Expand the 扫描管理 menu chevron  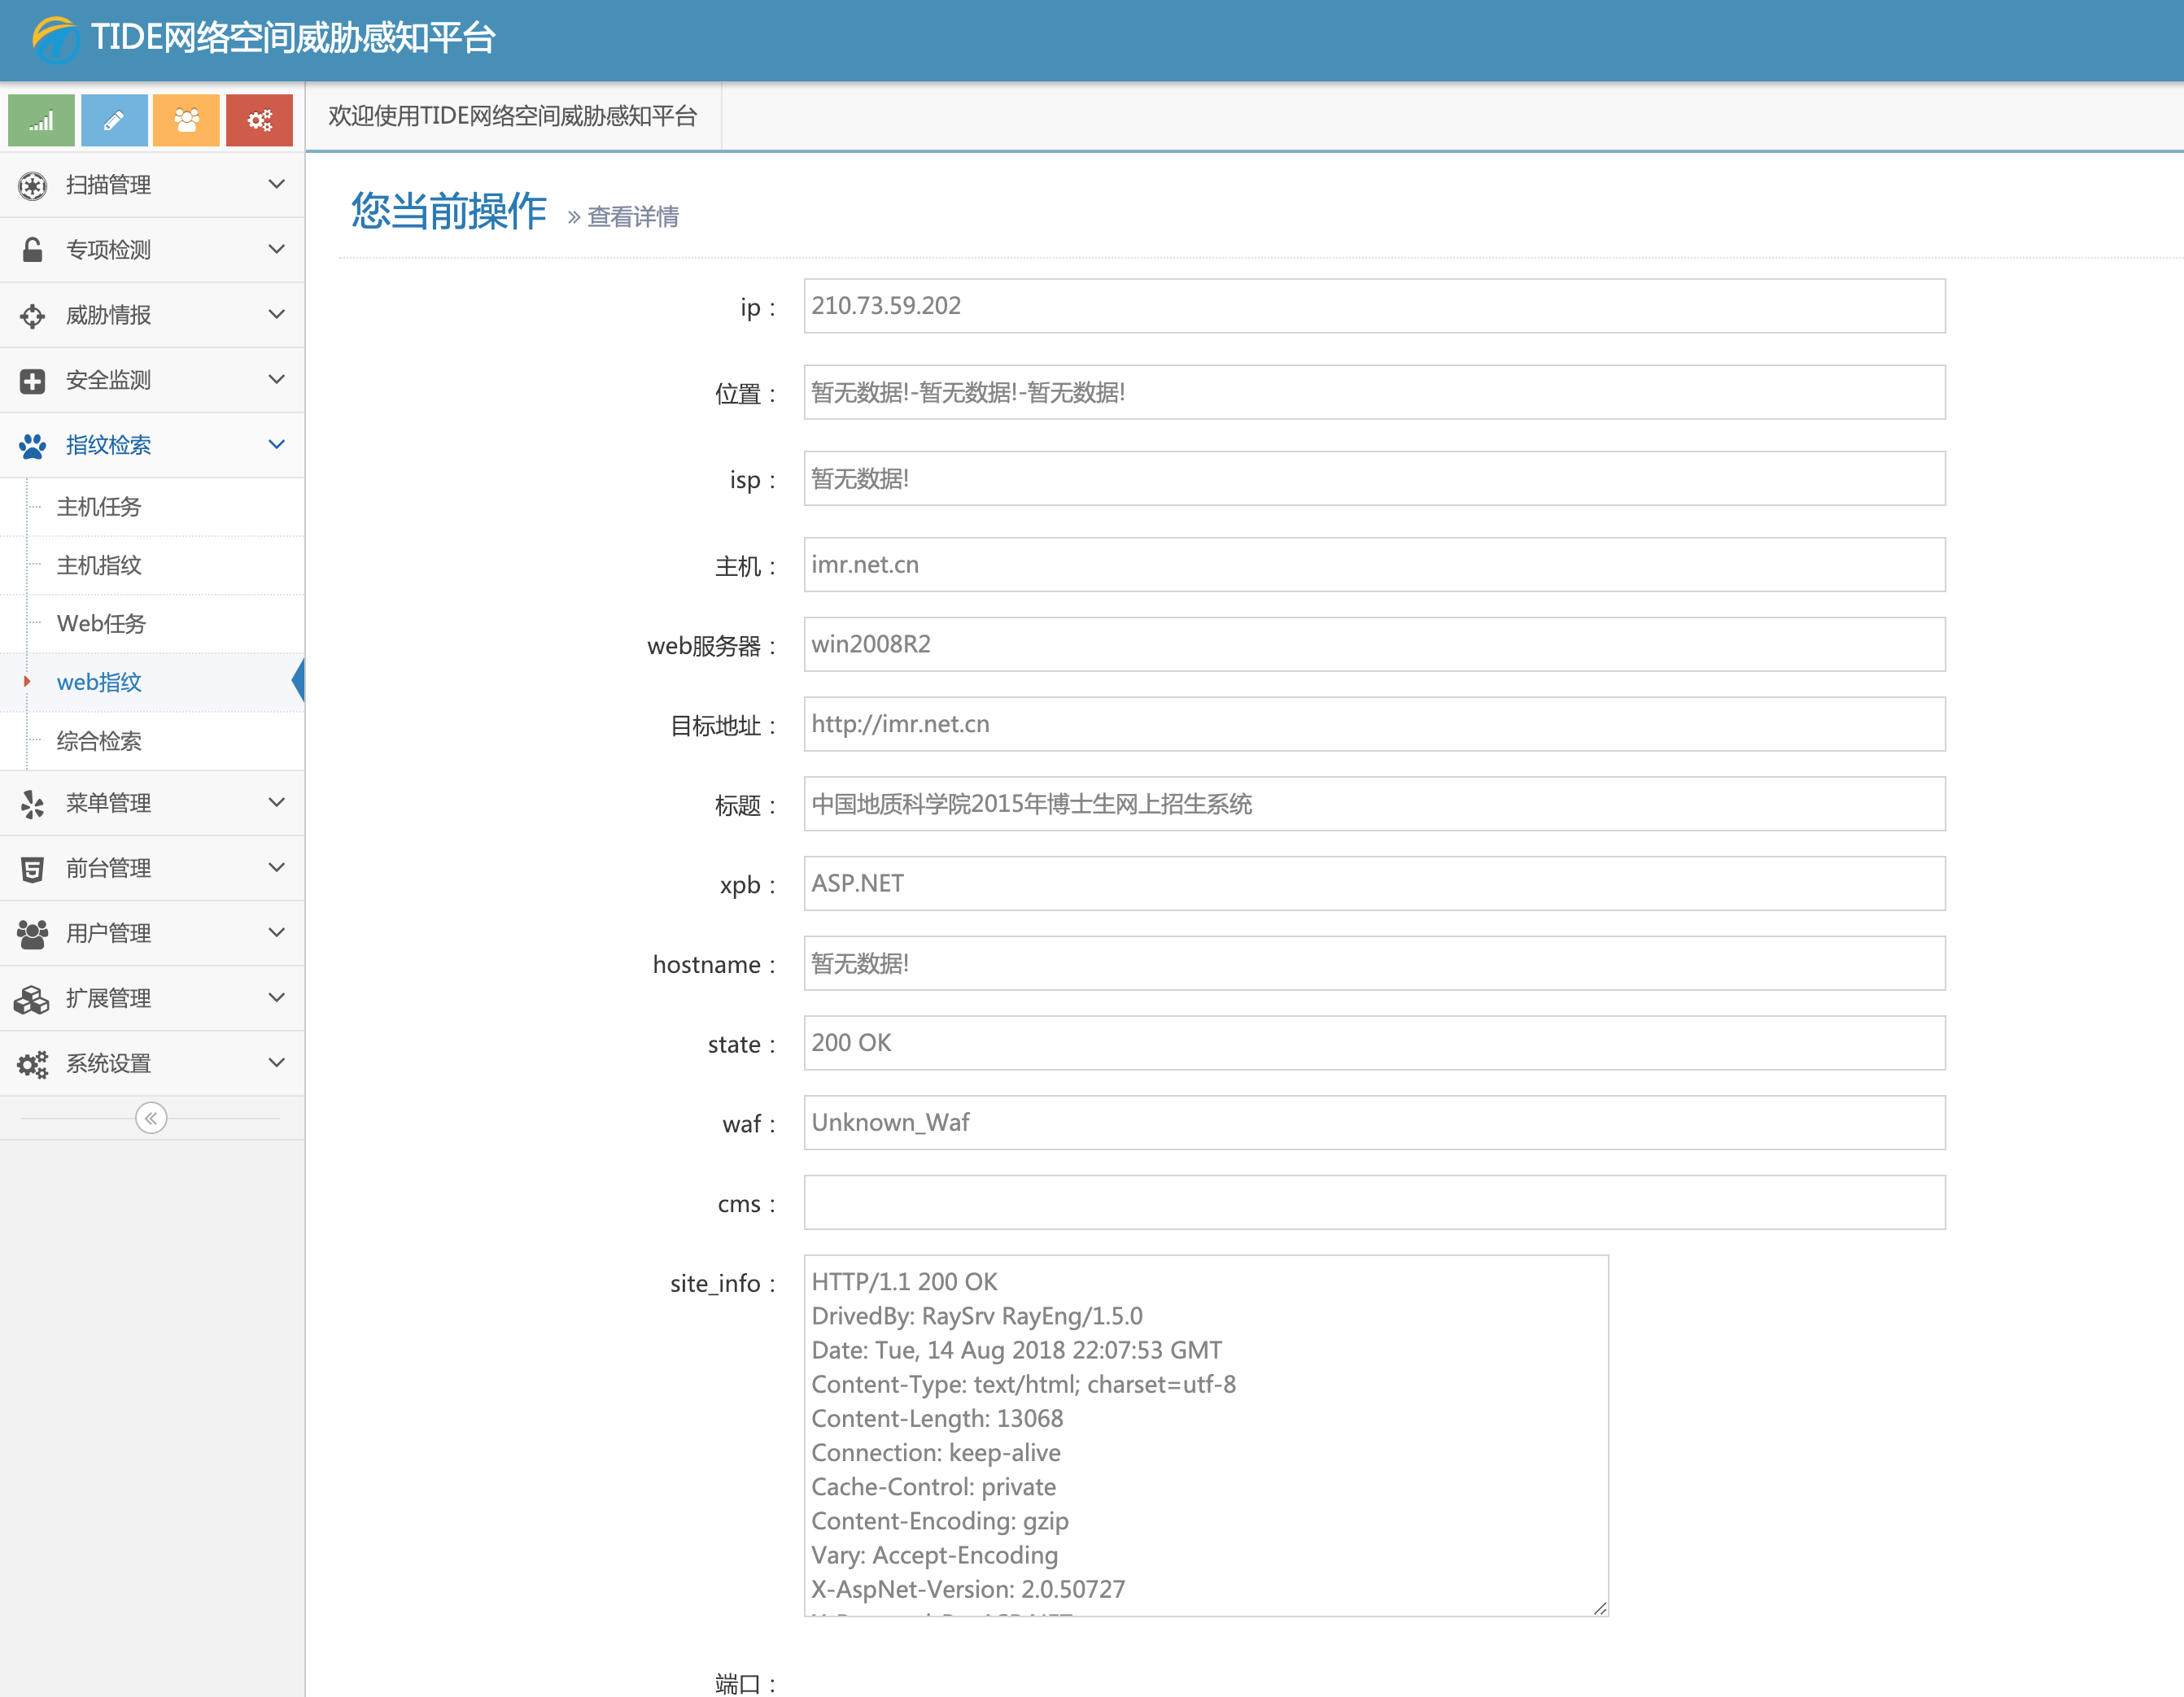tap(277, 184)
